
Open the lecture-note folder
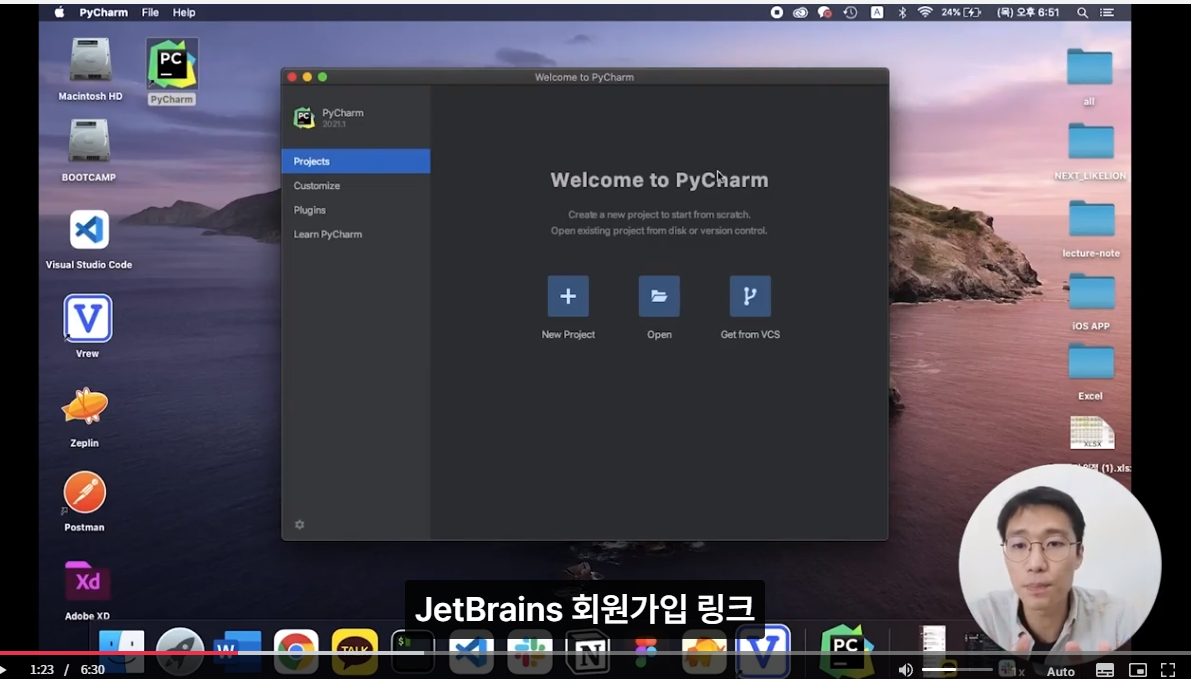coord(1091,219)
